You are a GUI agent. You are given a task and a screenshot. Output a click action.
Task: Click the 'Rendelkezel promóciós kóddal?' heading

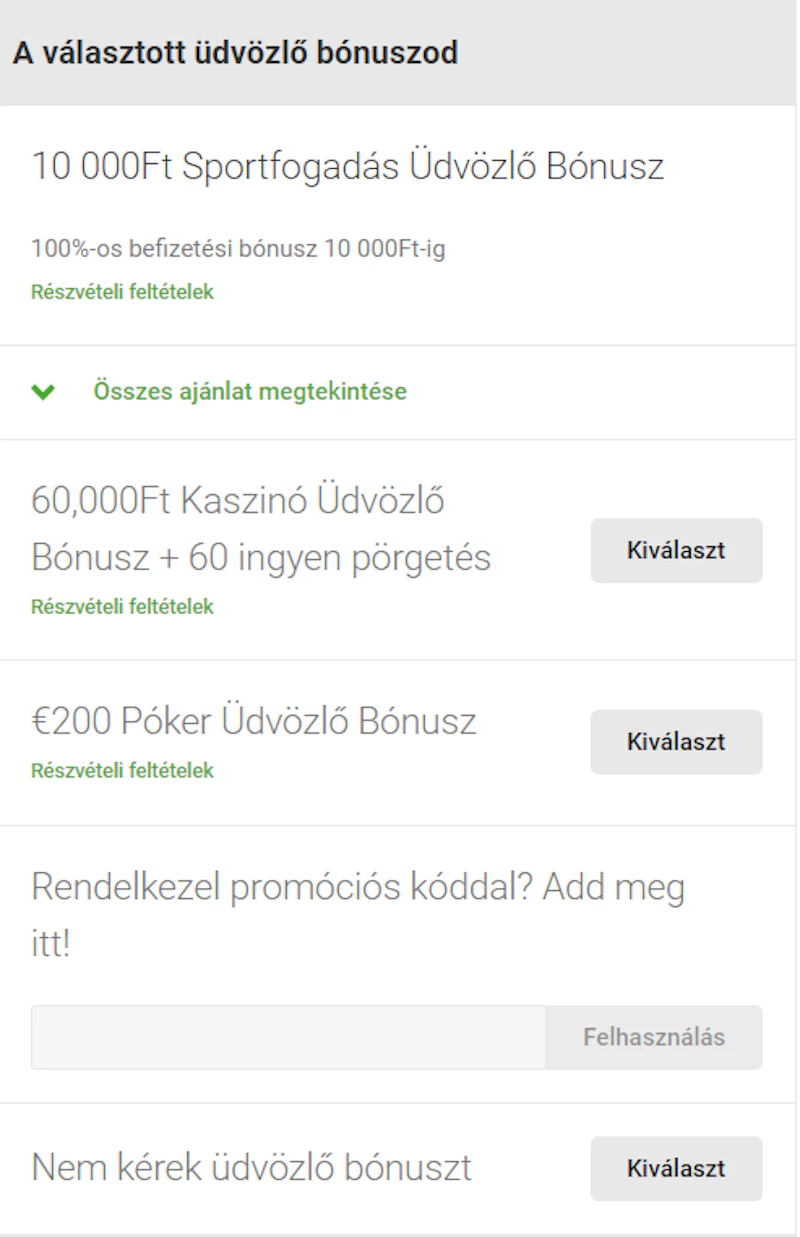272,887
